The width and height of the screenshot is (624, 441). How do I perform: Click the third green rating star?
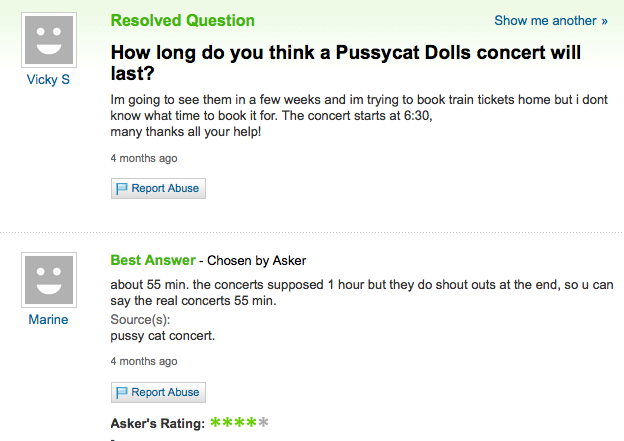(239, 422)
